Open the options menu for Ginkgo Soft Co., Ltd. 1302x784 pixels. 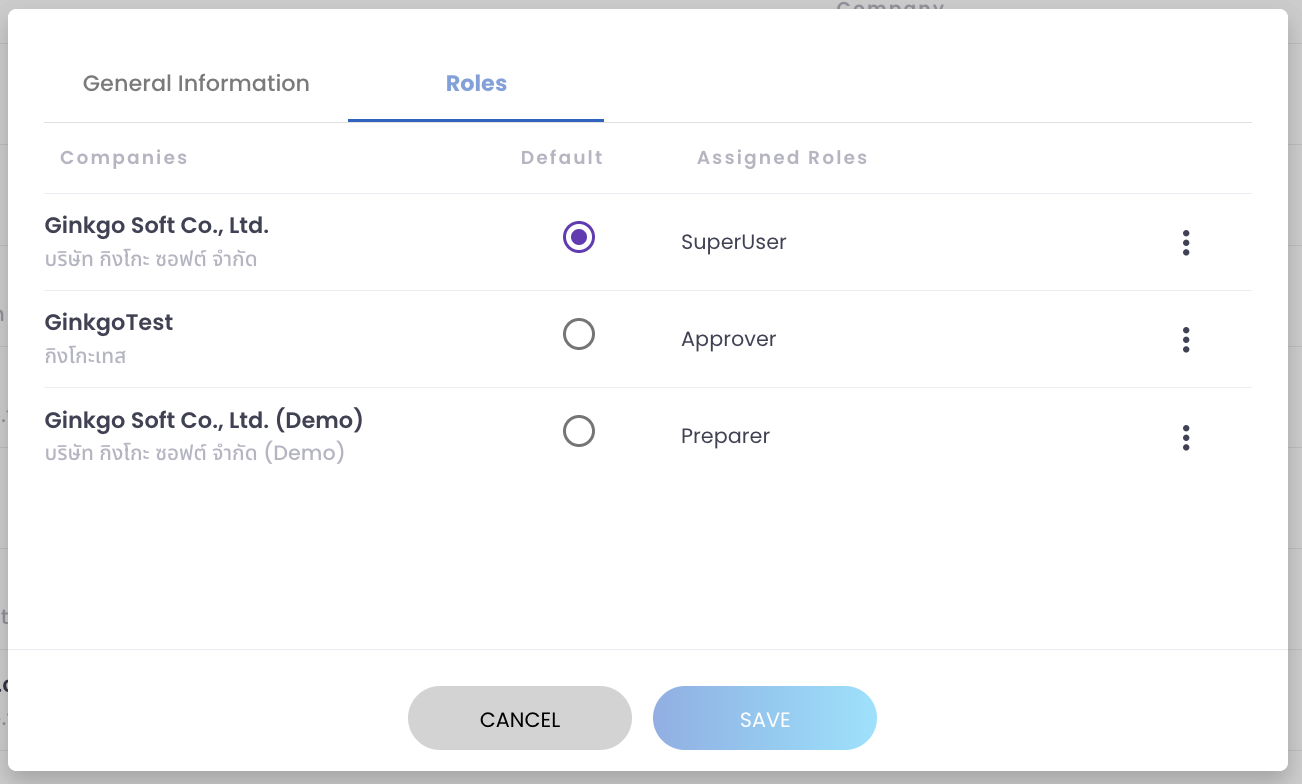coord(1185,242)
